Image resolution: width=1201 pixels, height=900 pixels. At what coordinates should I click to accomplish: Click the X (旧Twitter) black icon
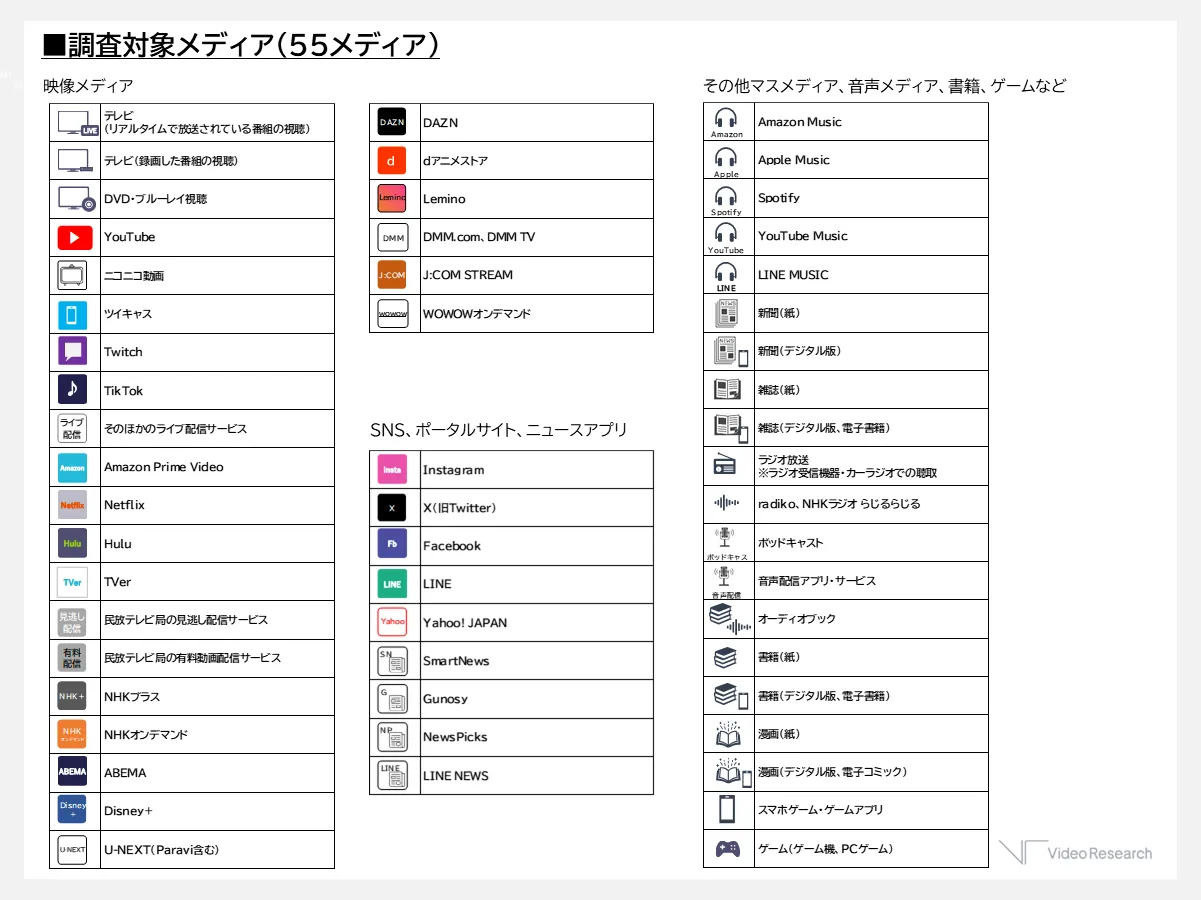(x=392, y=508)
